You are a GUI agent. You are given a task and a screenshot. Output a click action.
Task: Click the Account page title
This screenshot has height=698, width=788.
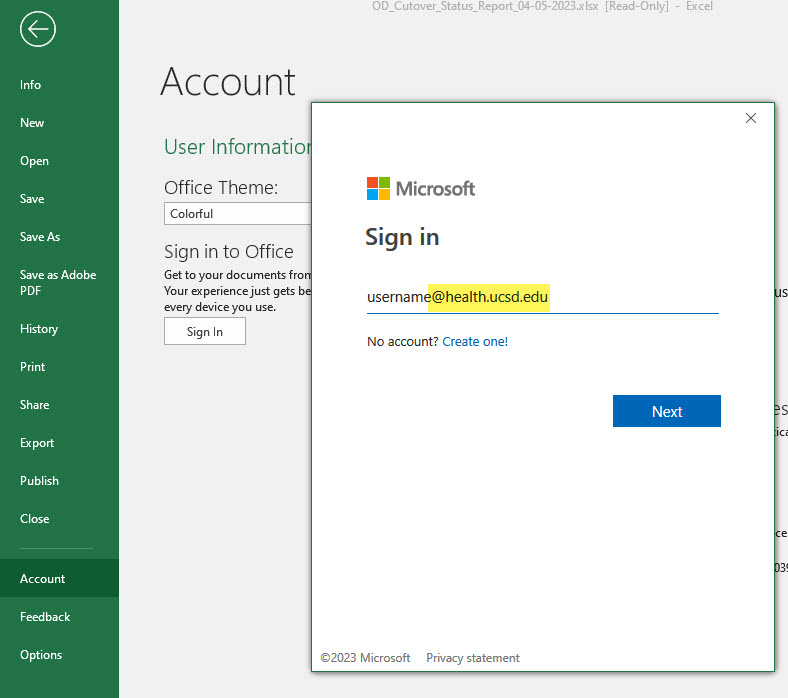(x=228, y=81)
